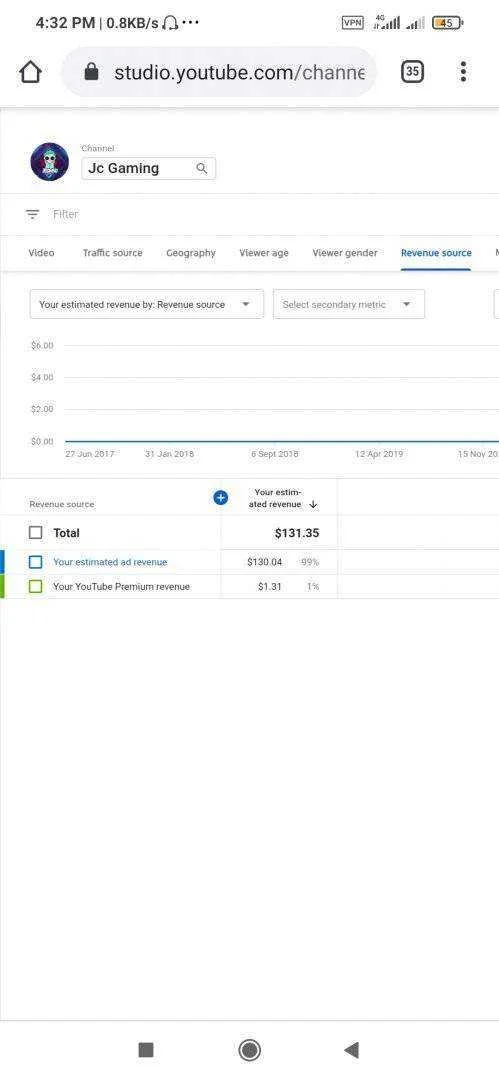The width and height of the screenshot is (499, 1080).
Task: Tap the Android back triangle button
Action: [352, 1050]
